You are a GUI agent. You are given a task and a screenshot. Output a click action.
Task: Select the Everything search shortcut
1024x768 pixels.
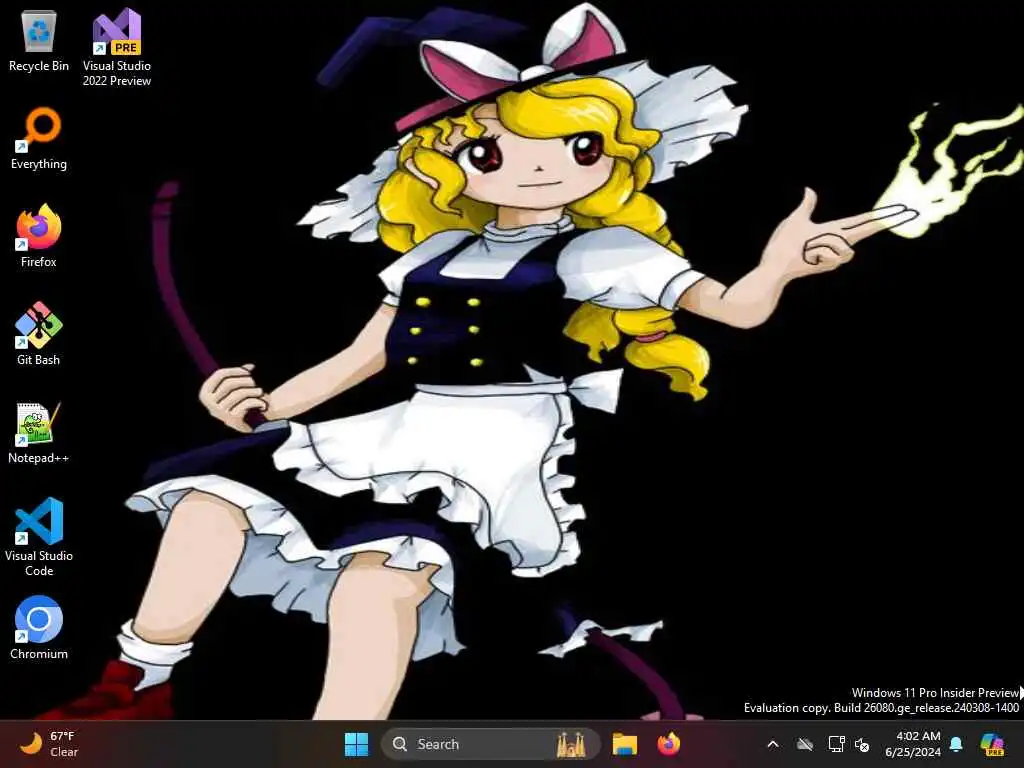(39, 138)
